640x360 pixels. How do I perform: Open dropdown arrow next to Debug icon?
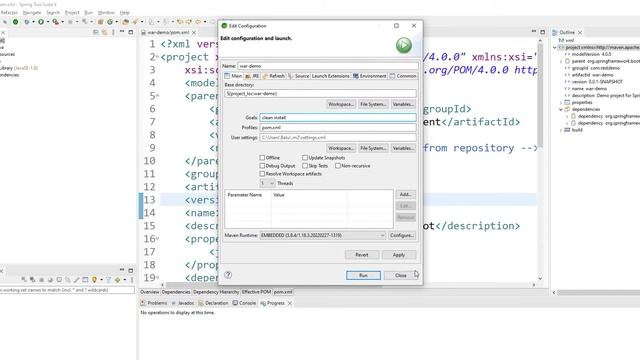[x=33, y=22]
